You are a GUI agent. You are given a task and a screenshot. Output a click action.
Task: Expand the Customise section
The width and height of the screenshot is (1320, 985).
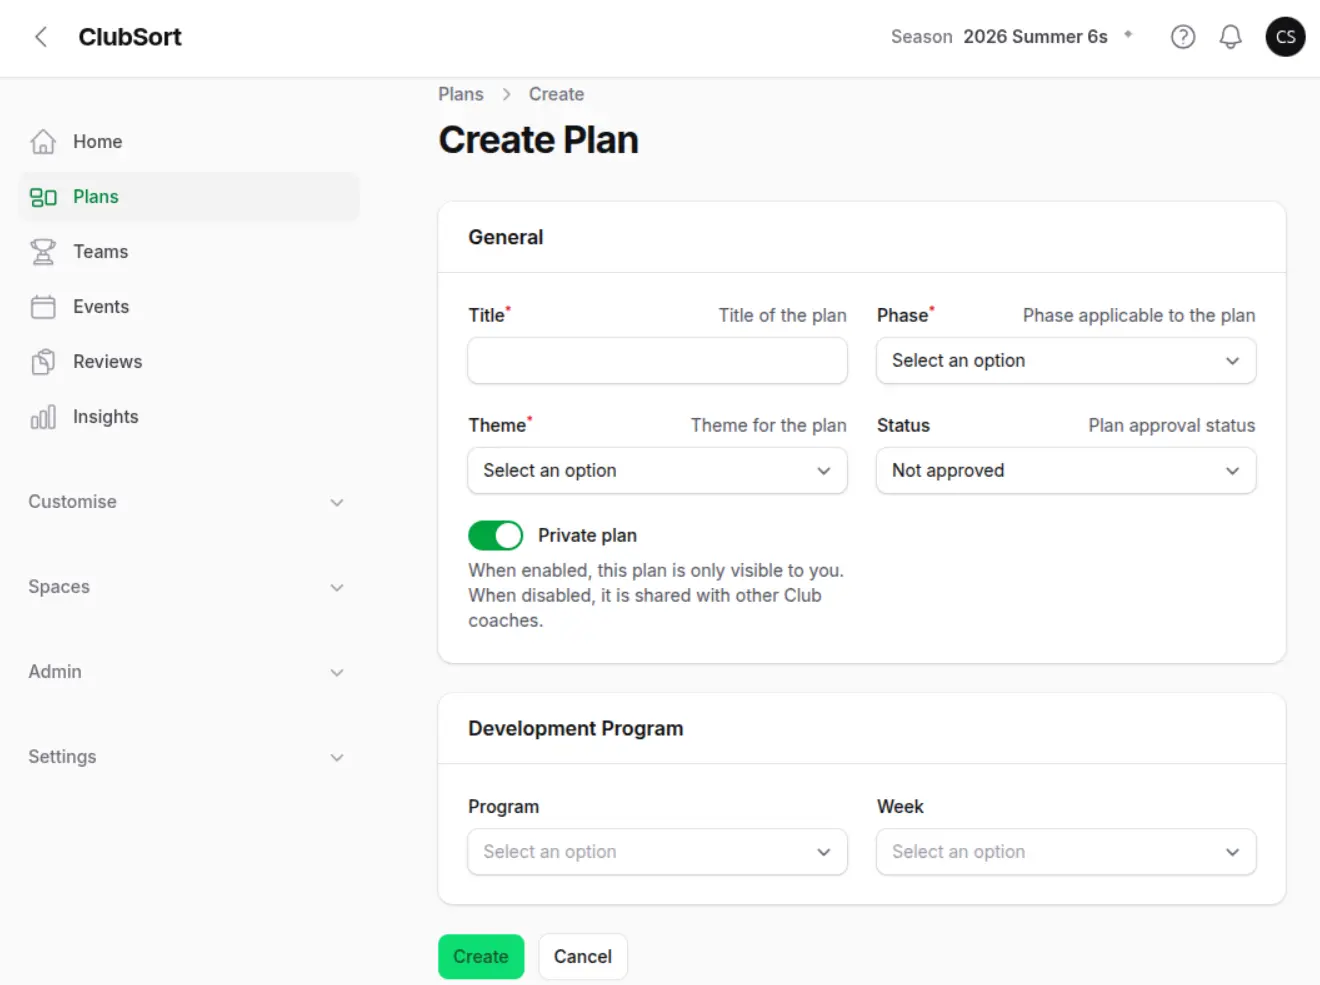coord(186,502)
